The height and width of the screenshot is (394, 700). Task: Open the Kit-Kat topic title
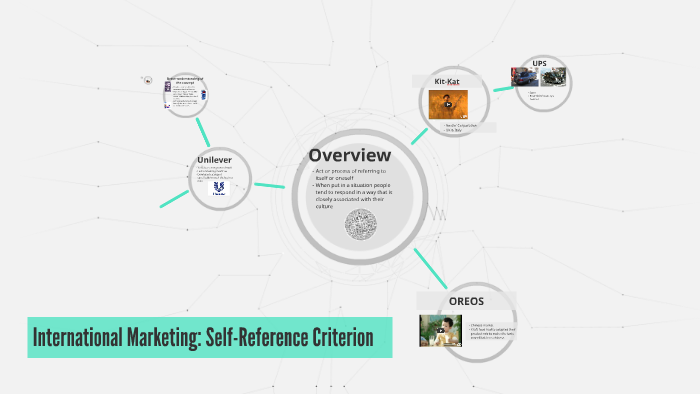click(x=447, y=81)
